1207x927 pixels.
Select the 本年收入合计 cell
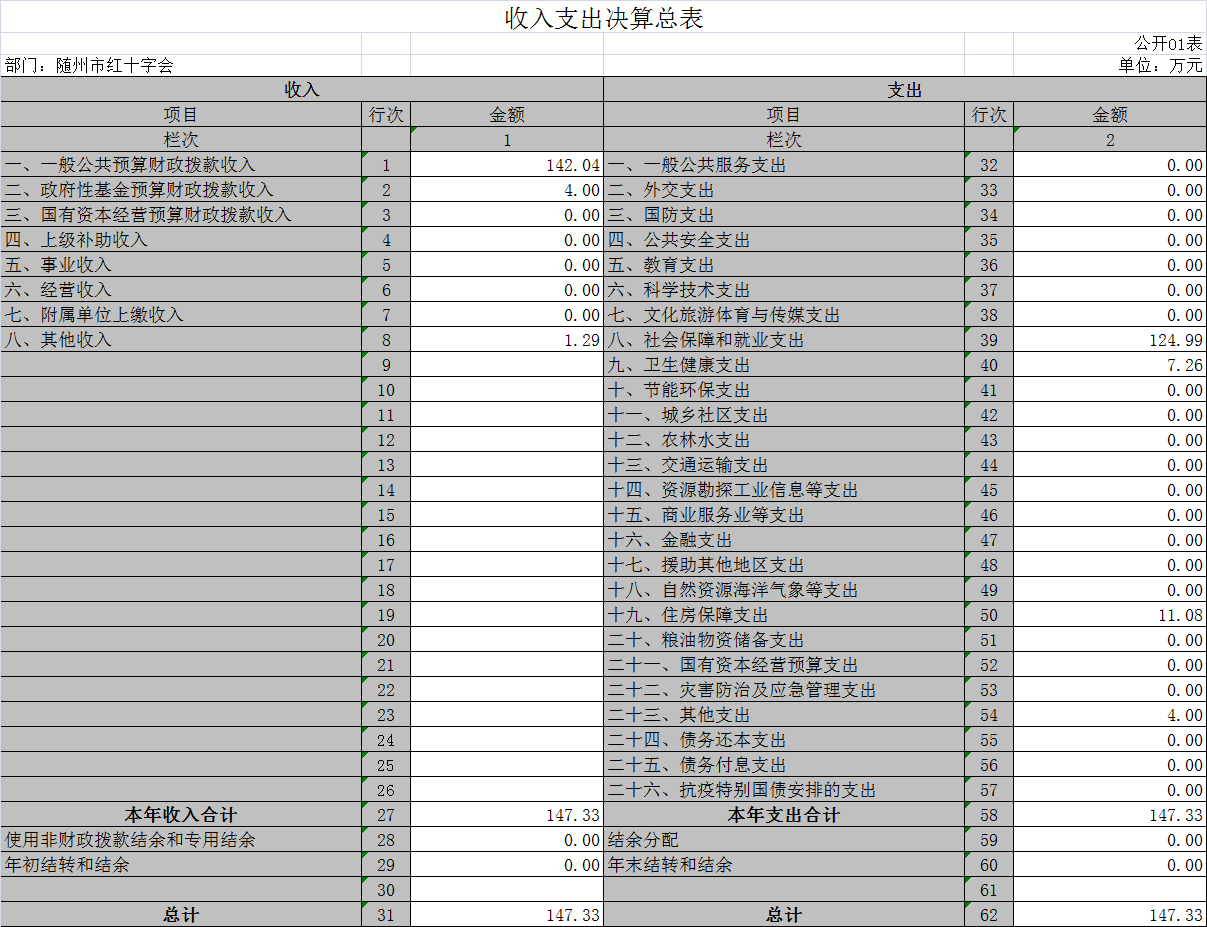[181, 815]
